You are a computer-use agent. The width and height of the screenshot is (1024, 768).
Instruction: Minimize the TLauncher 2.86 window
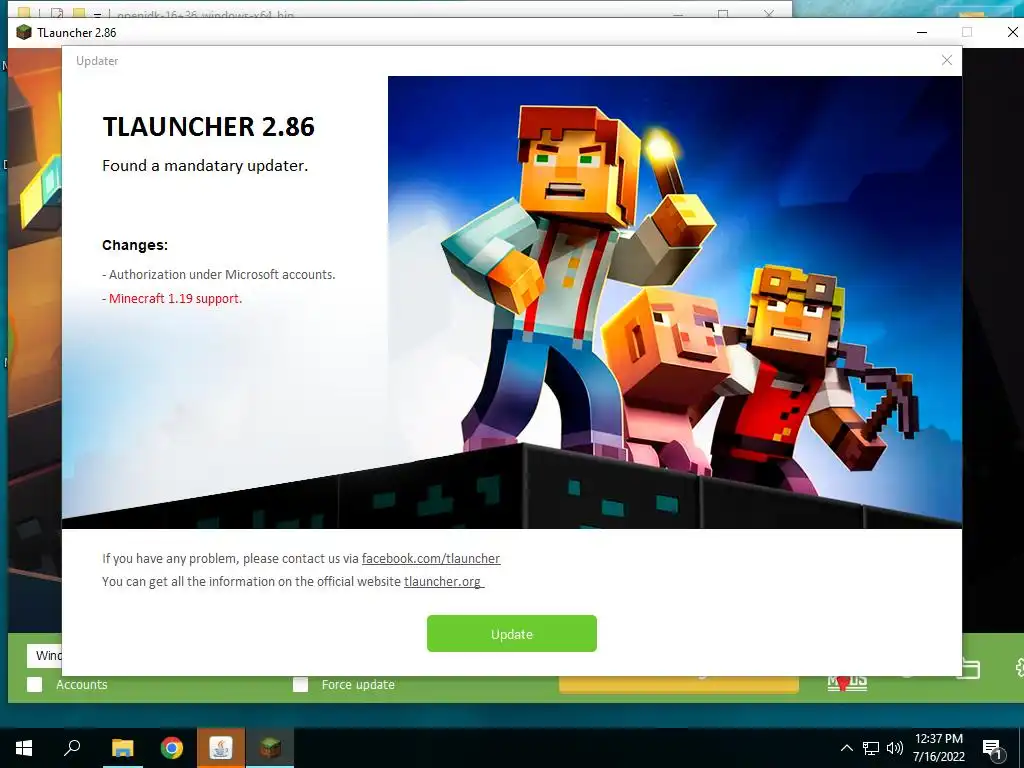pyautogui.click(x=922, y=32)
